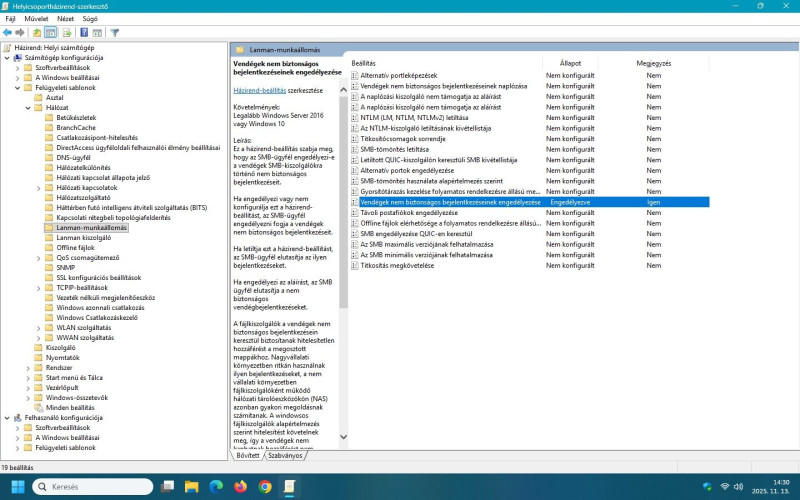Select the Offline fájlok tree folder

coord(76,247)
